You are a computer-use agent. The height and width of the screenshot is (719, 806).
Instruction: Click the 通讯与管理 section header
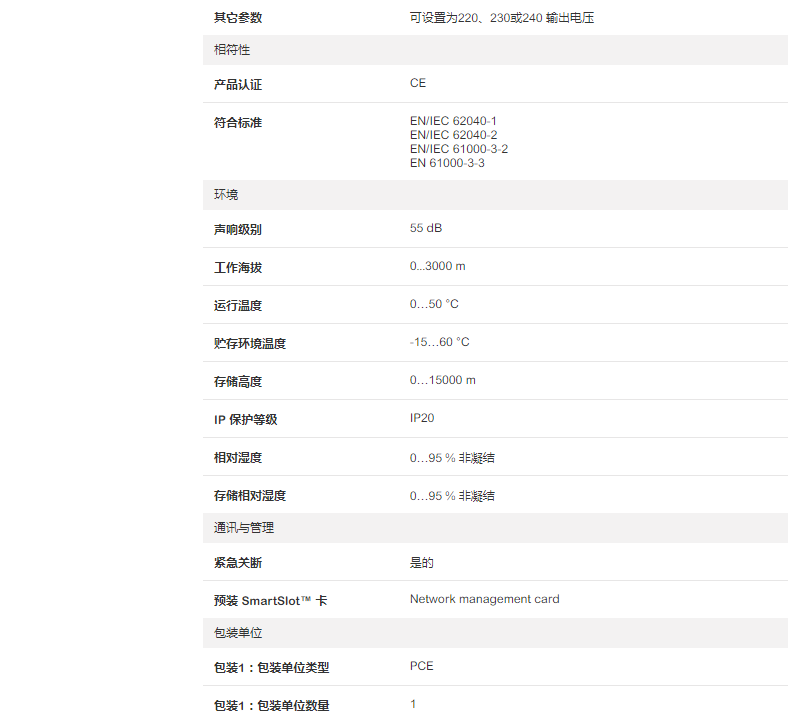[x=243, y=528]
